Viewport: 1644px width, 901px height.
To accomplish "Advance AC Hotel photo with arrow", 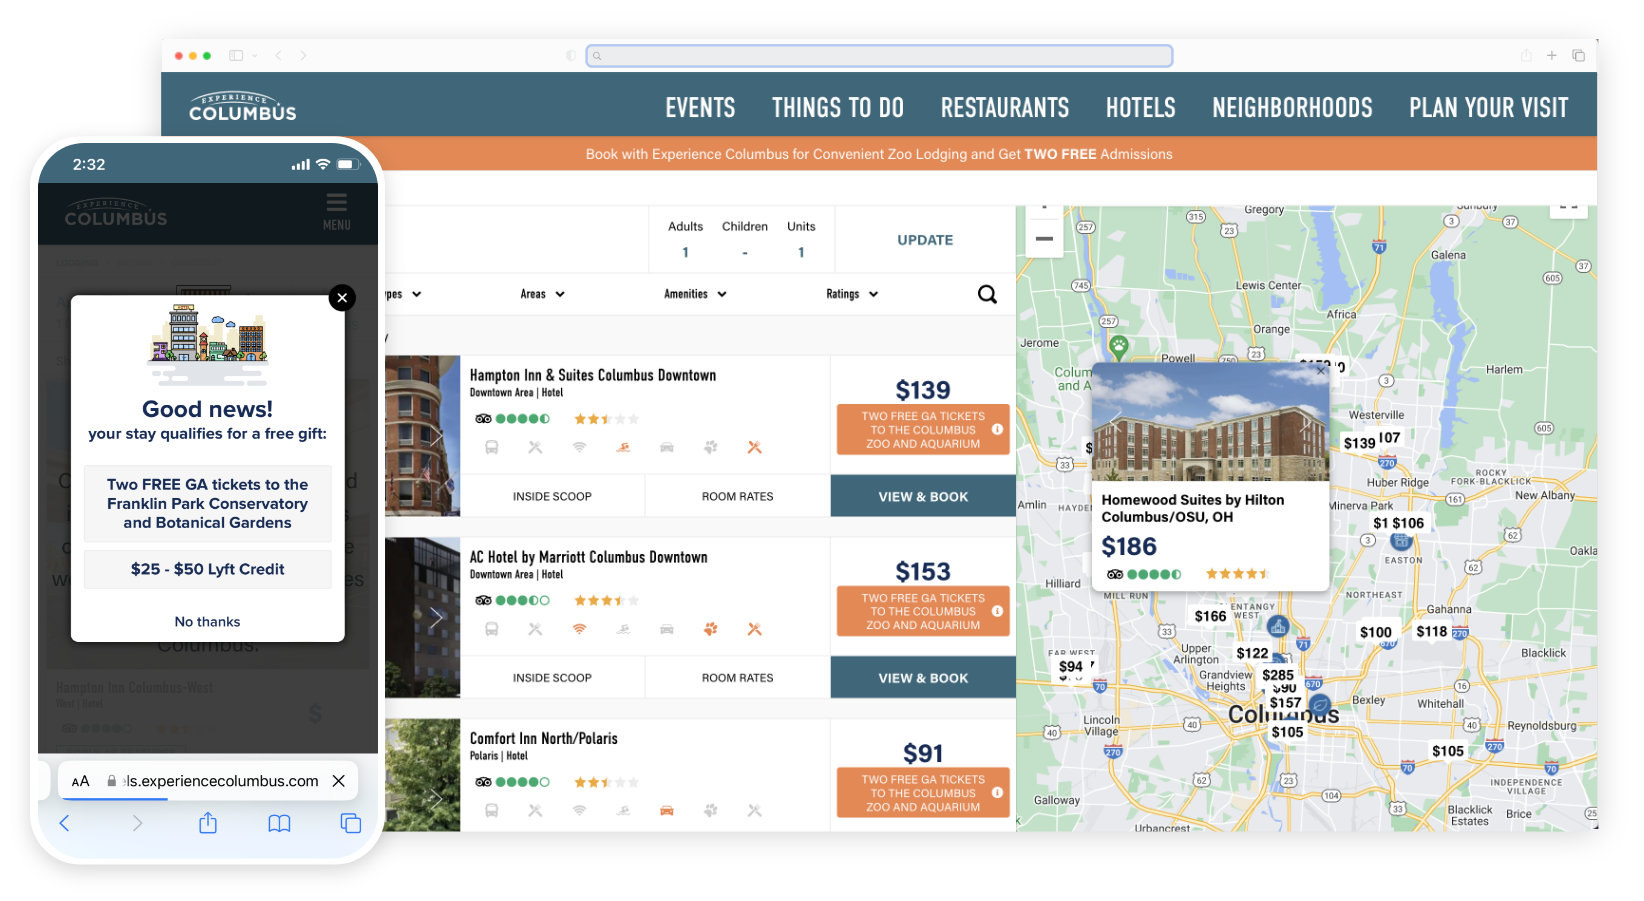I will pyautogui.click(x=436, y=618).
